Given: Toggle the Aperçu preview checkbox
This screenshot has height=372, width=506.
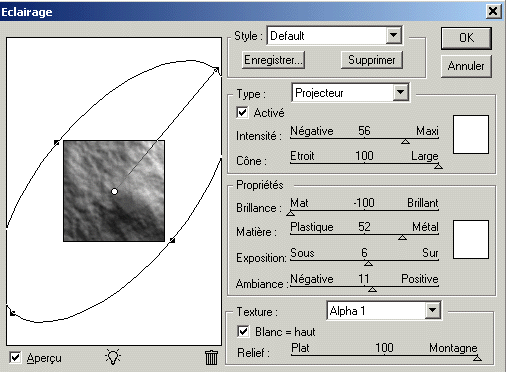Looking at the screenshot, I should (15, 358).
